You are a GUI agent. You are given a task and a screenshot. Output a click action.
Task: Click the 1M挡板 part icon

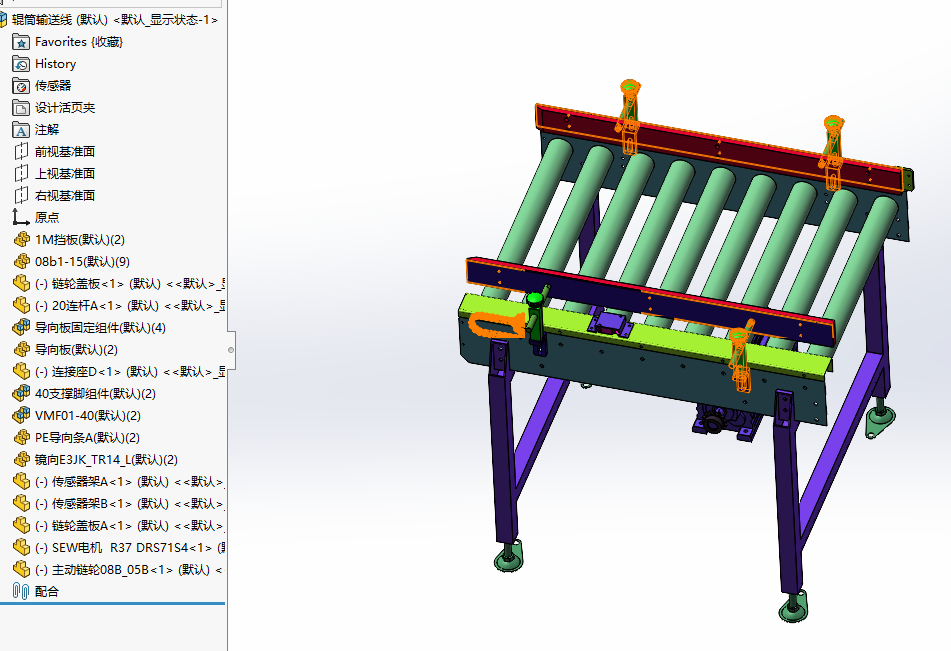pyautogui.click(x=21, y=240)
